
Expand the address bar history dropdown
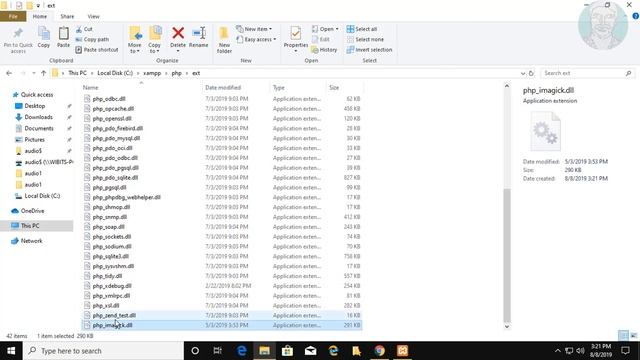pos(522,73)
